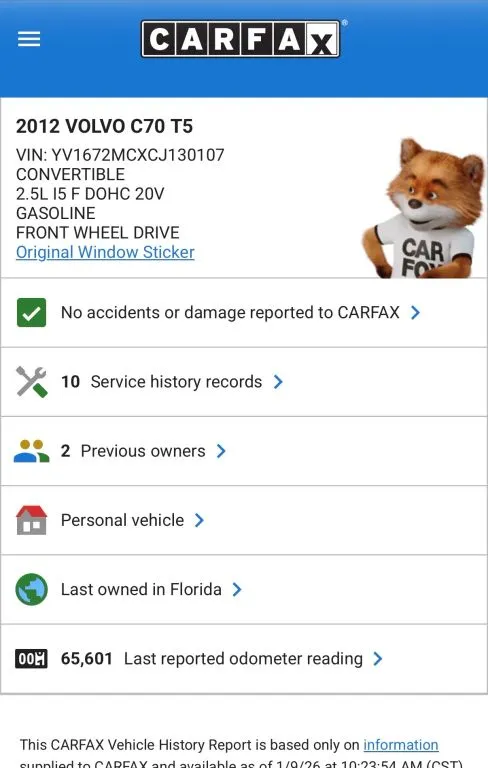Click the Car Fox mascot image
488x768 pixels.
(424, 208)
